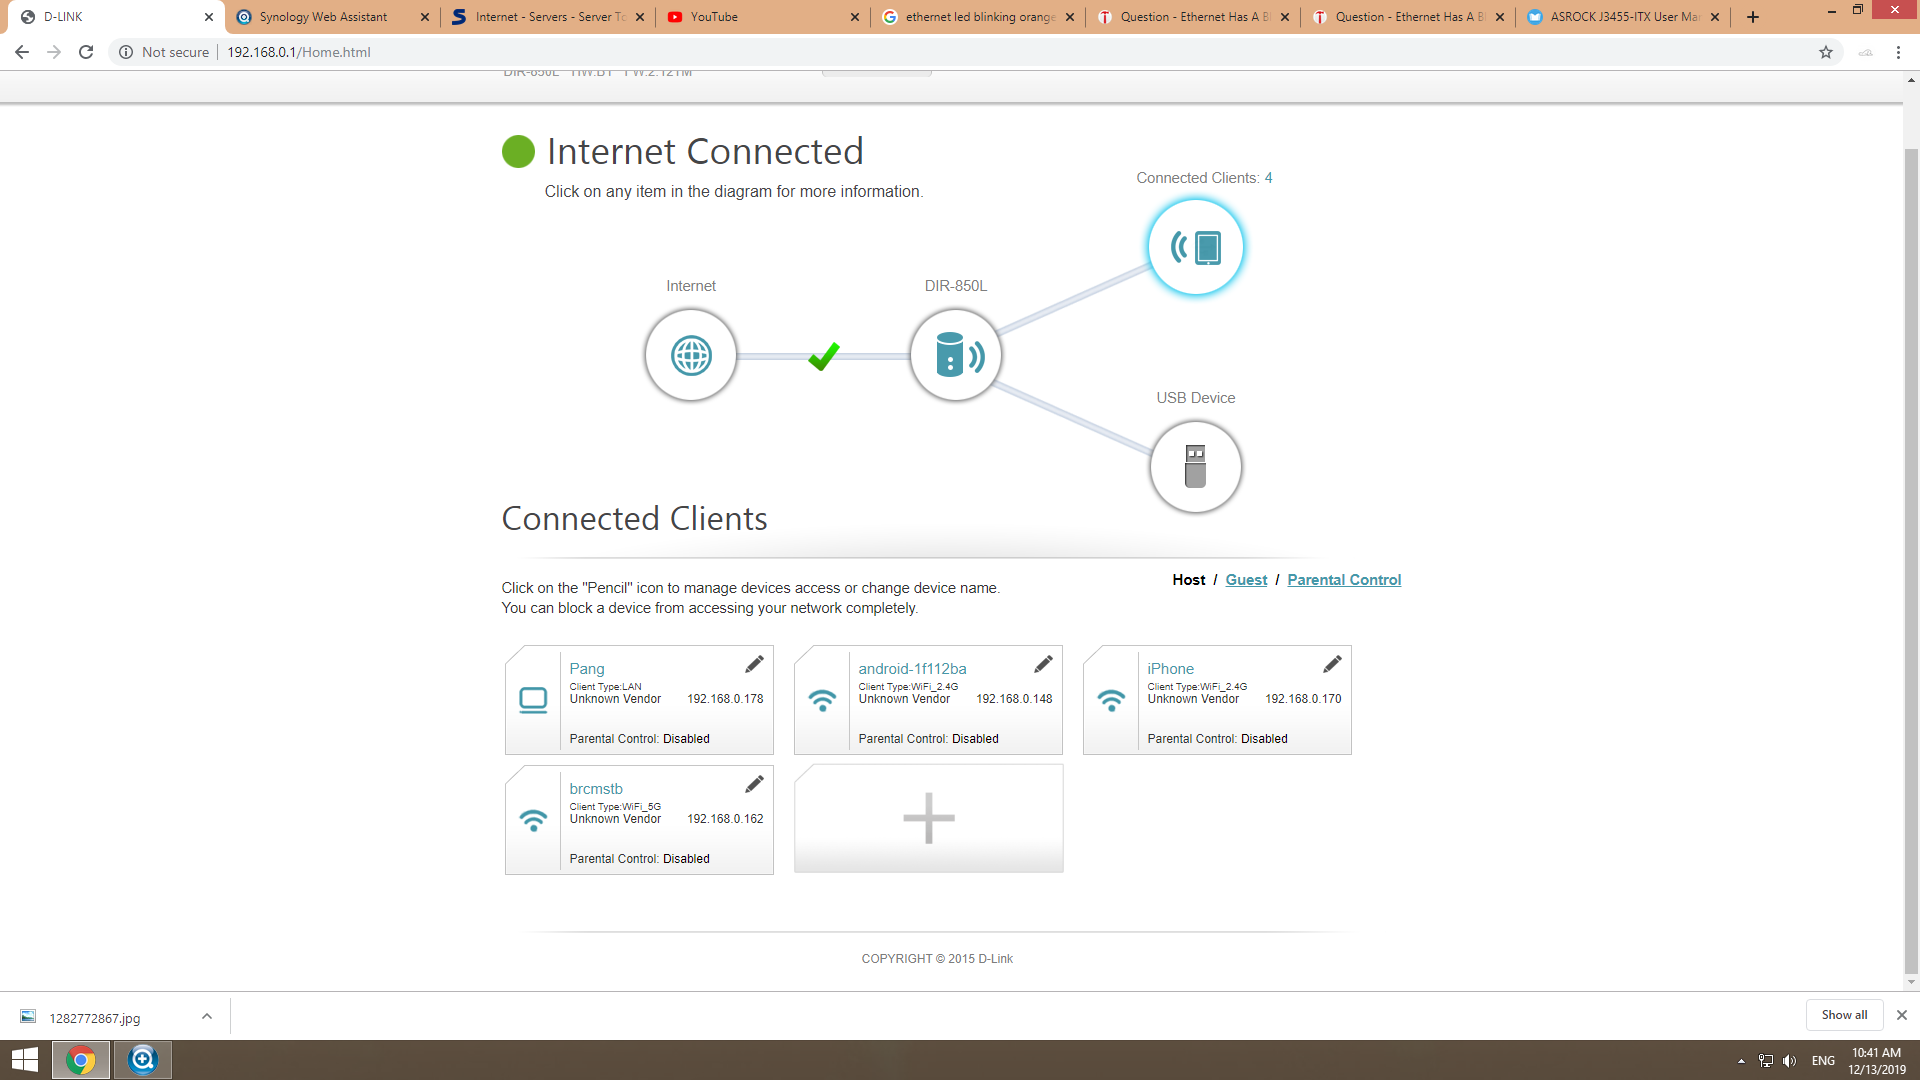
Task: Close the YouTube tab
Action: pyautogui.click(x=855, y=17)
